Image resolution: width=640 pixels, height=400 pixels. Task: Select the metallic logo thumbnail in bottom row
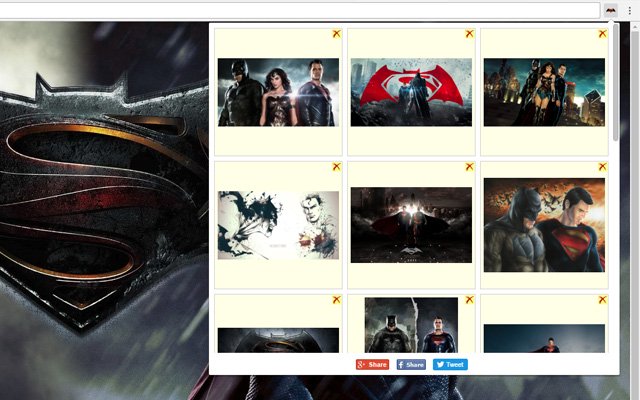(278, 340)
